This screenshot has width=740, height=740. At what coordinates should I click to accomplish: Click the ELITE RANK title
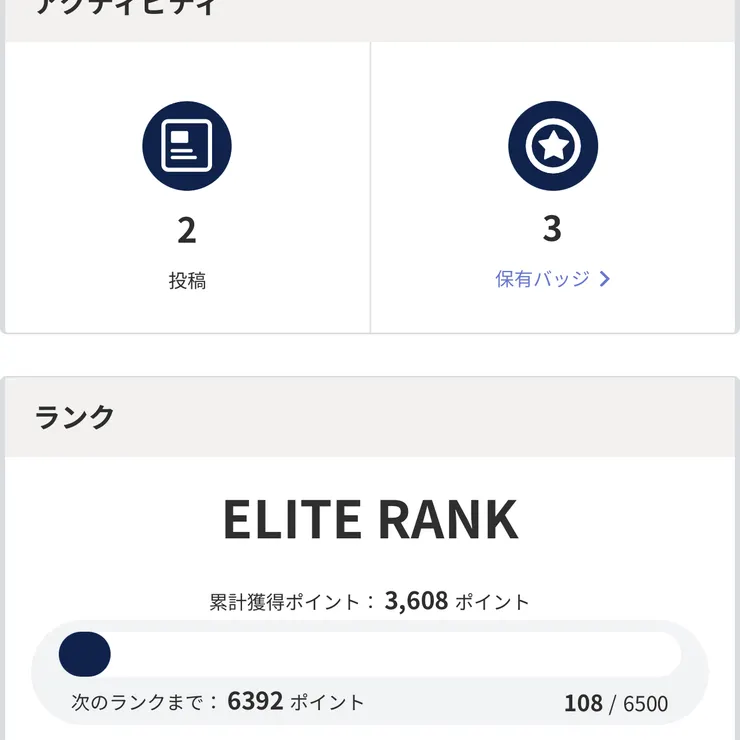(370, 519)
